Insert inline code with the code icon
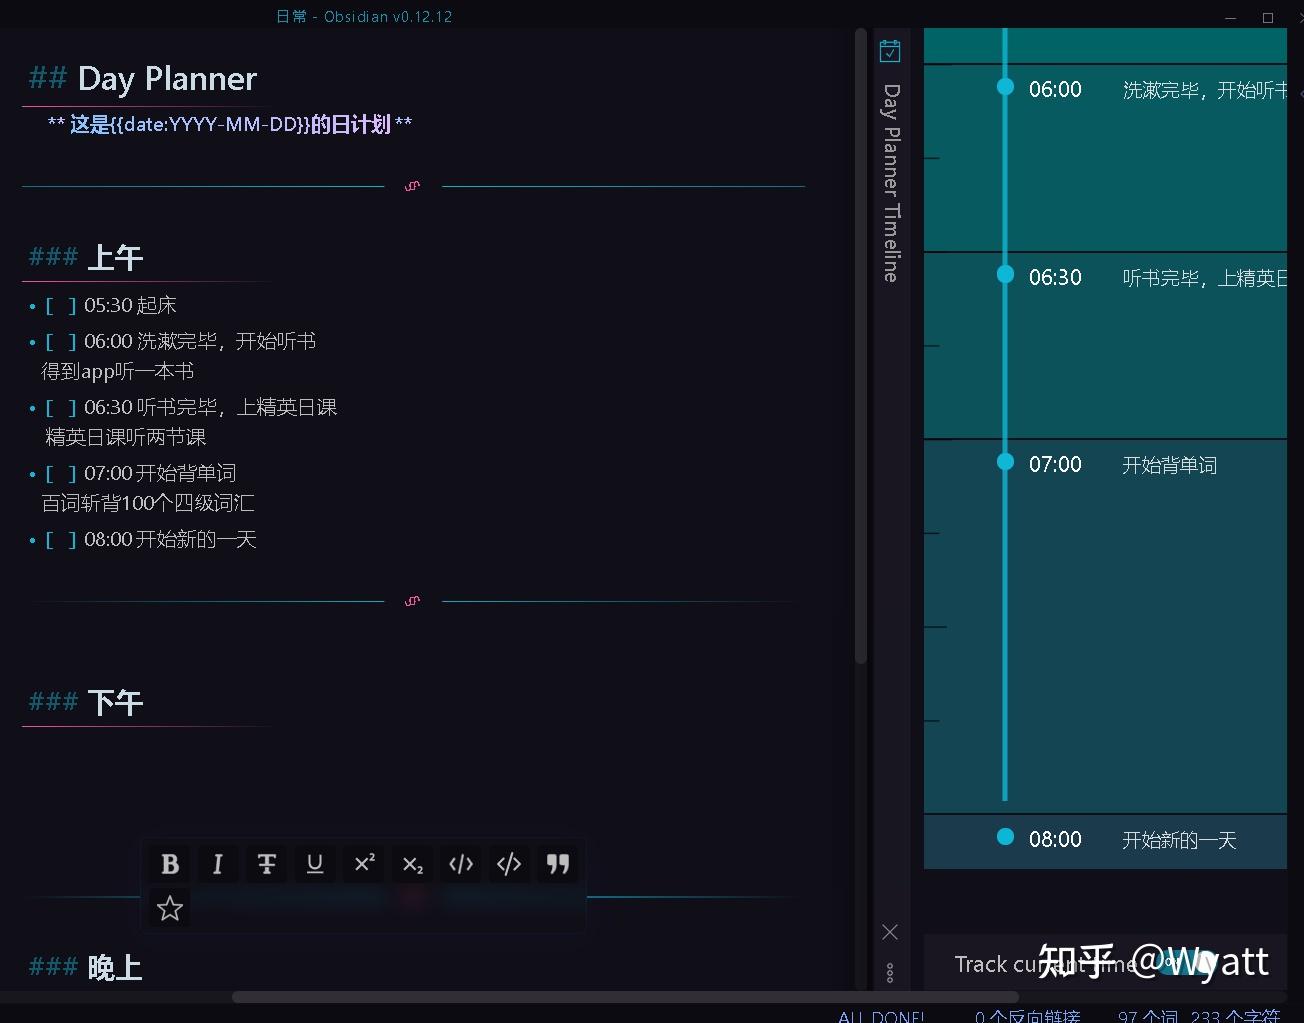The height and width of the screenshot is (1023, 1304). click(460, 864)
